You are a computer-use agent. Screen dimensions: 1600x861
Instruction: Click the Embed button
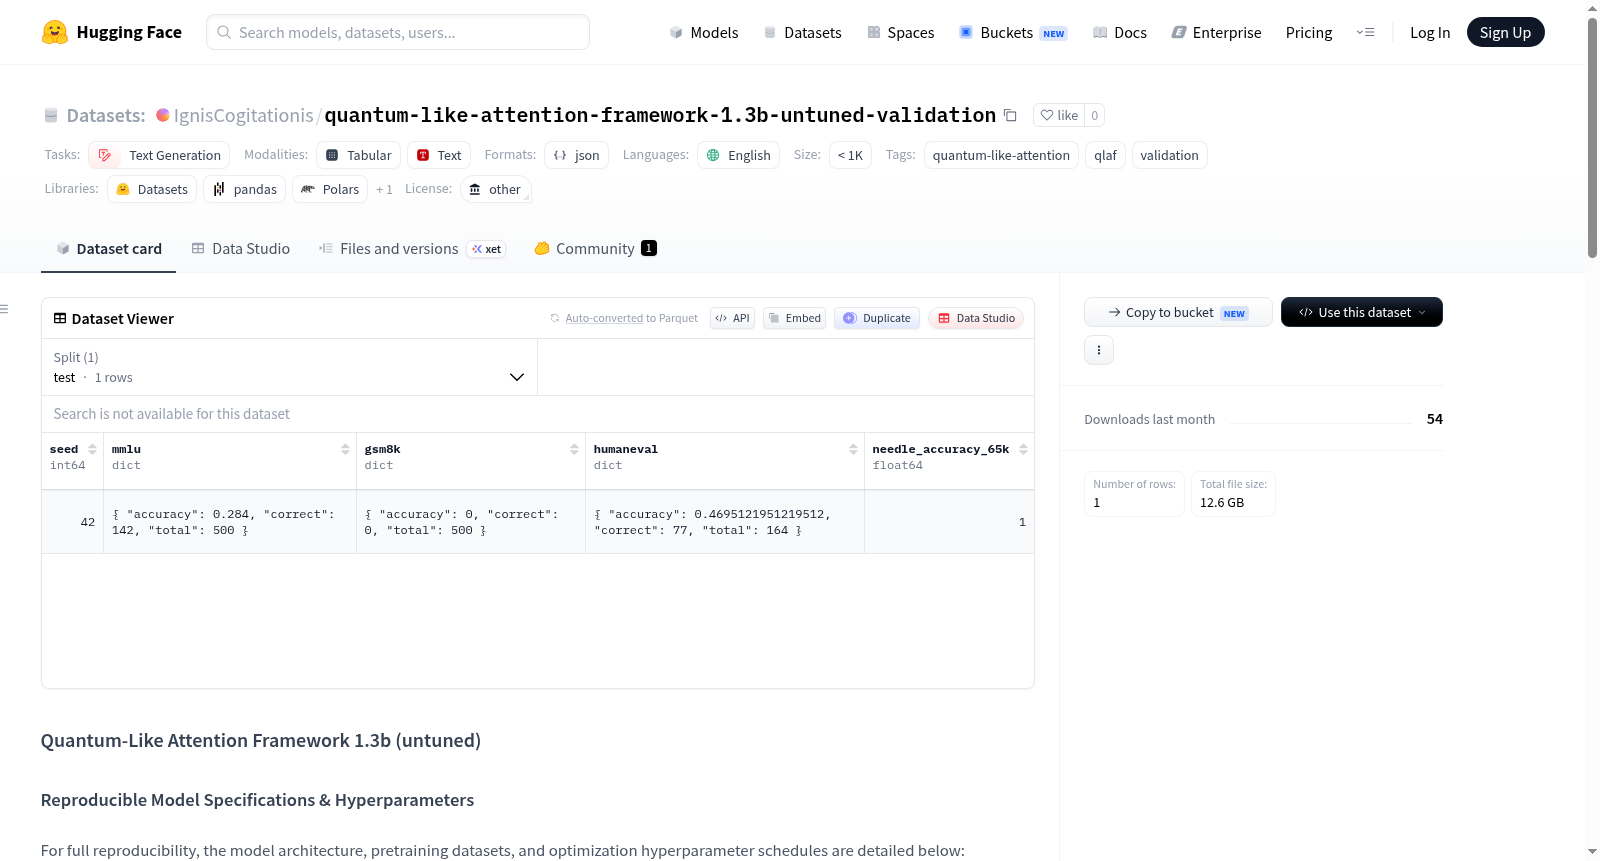pos(794,318)
